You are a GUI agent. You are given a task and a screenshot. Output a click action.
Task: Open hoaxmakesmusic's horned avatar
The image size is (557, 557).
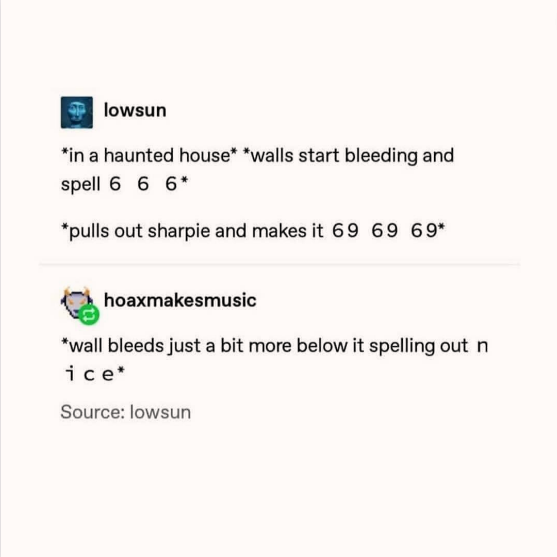(x=77, y=303)
